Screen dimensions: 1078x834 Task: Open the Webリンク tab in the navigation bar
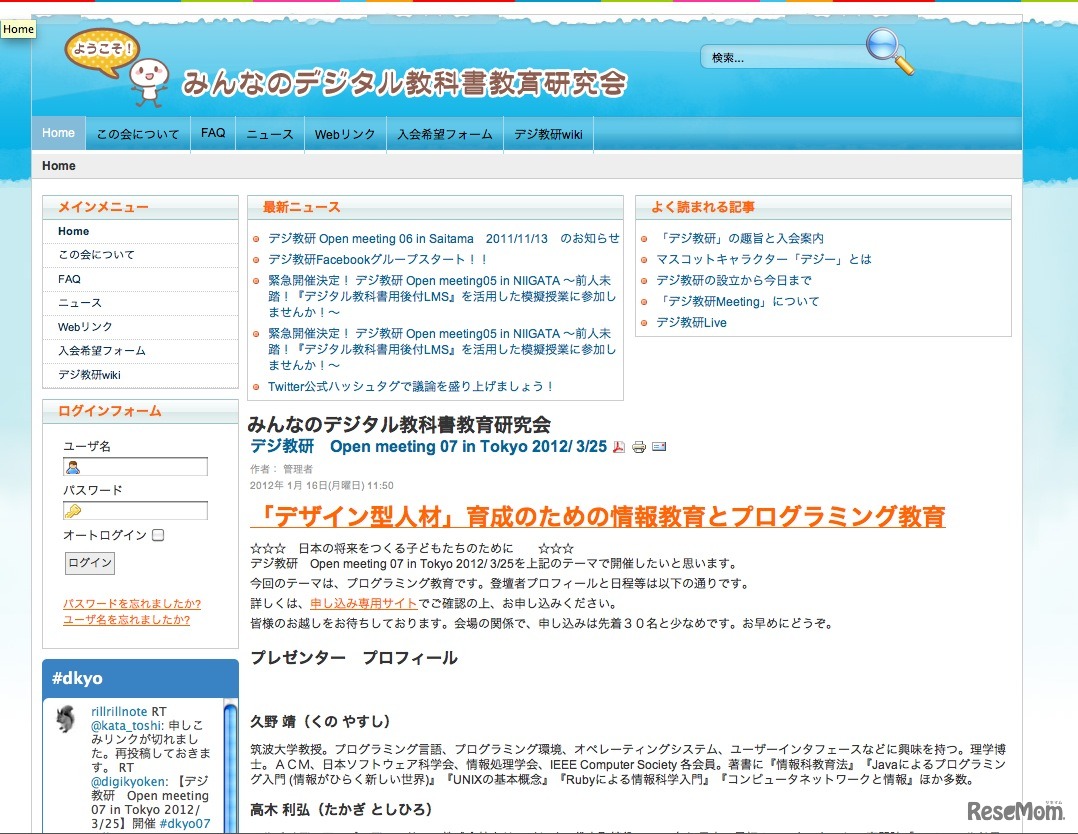344,132
